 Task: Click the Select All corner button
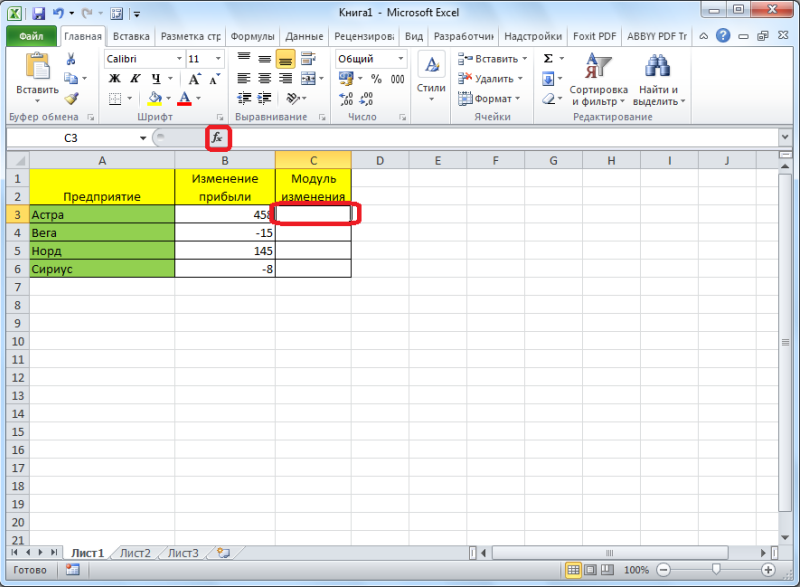point(18,161)
